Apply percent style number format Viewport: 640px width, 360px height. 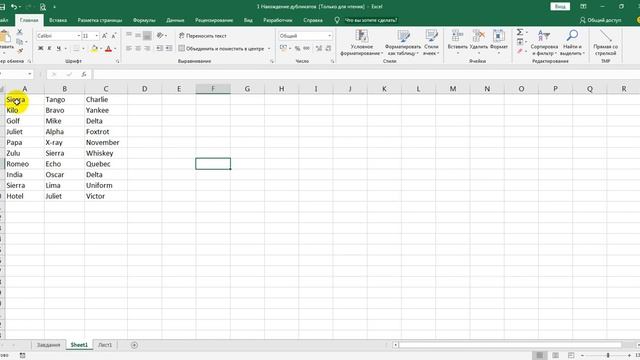(x=297, y=49)
